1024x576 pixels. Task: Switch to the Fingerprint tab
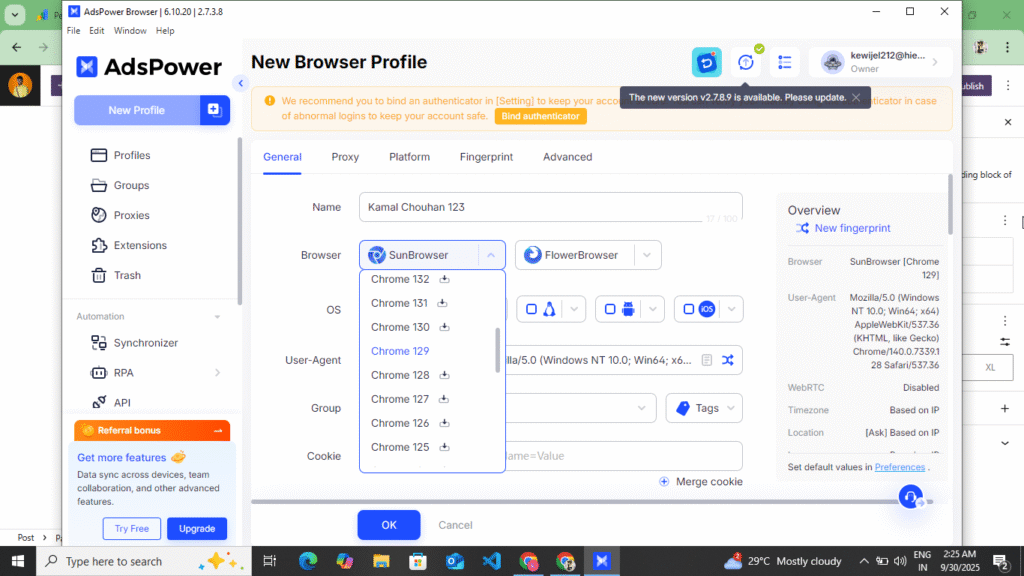pos(486,157)
